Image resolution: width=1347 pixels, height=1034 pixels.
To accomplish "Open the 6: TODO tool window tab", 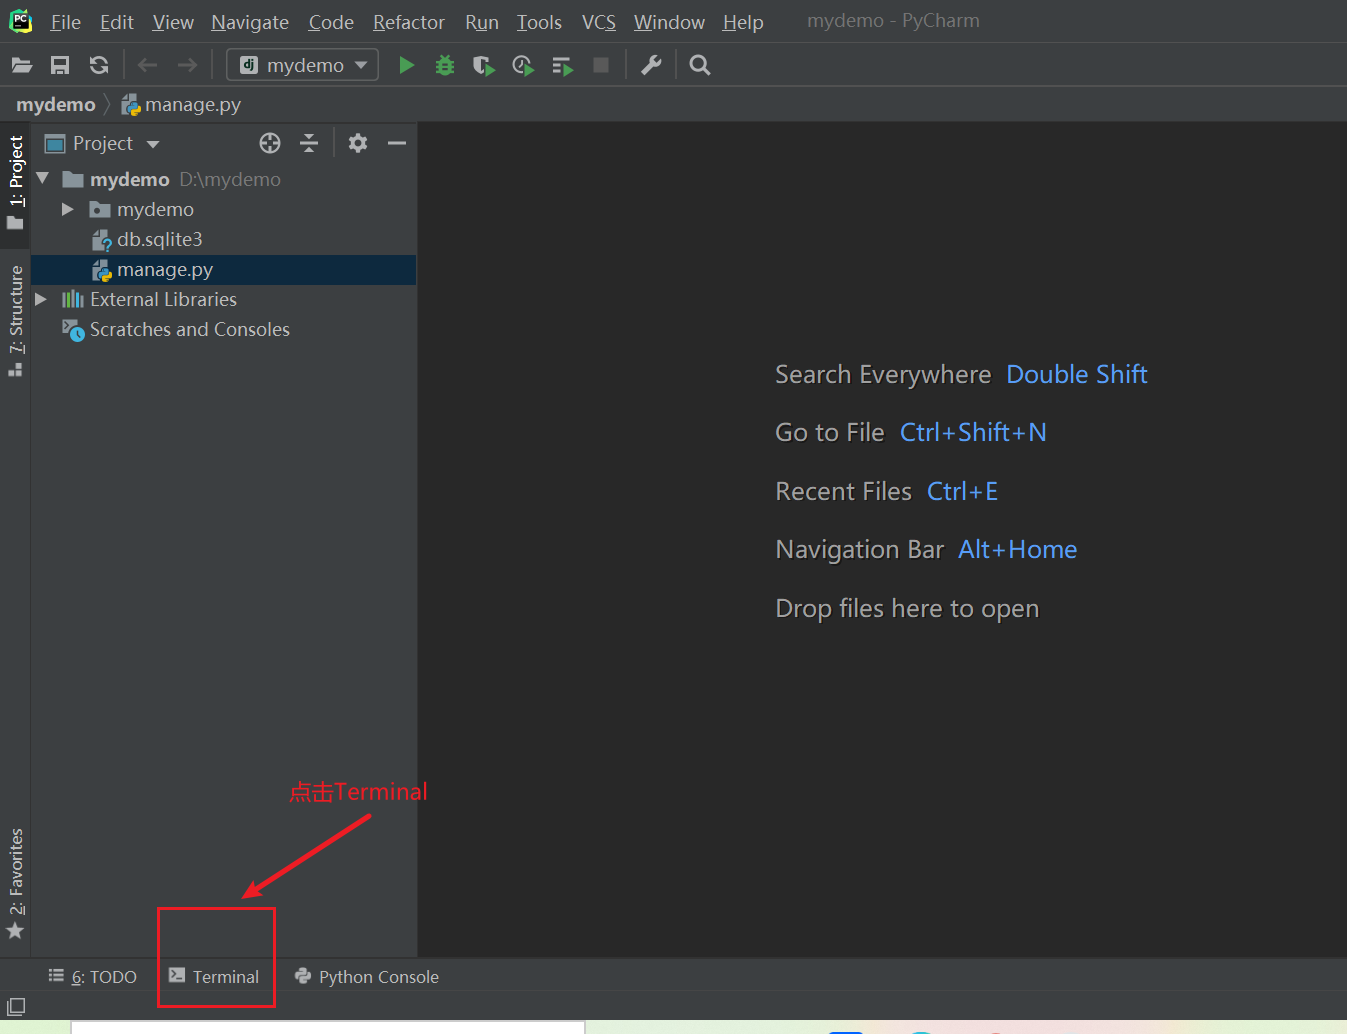I will [x=92, y=977].
